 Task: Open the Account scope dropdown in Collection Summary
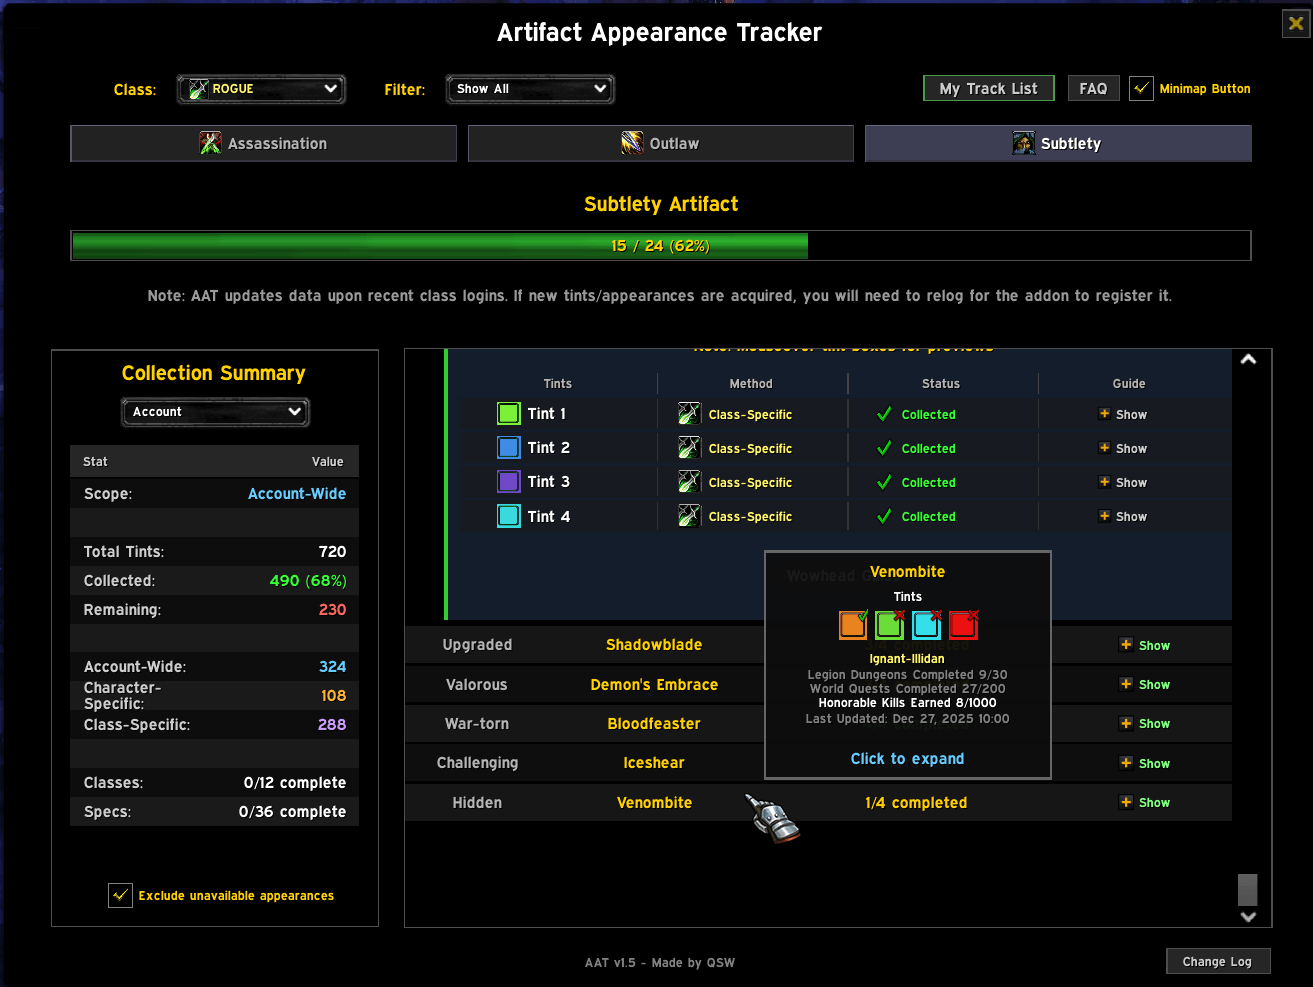coord(215,412)
